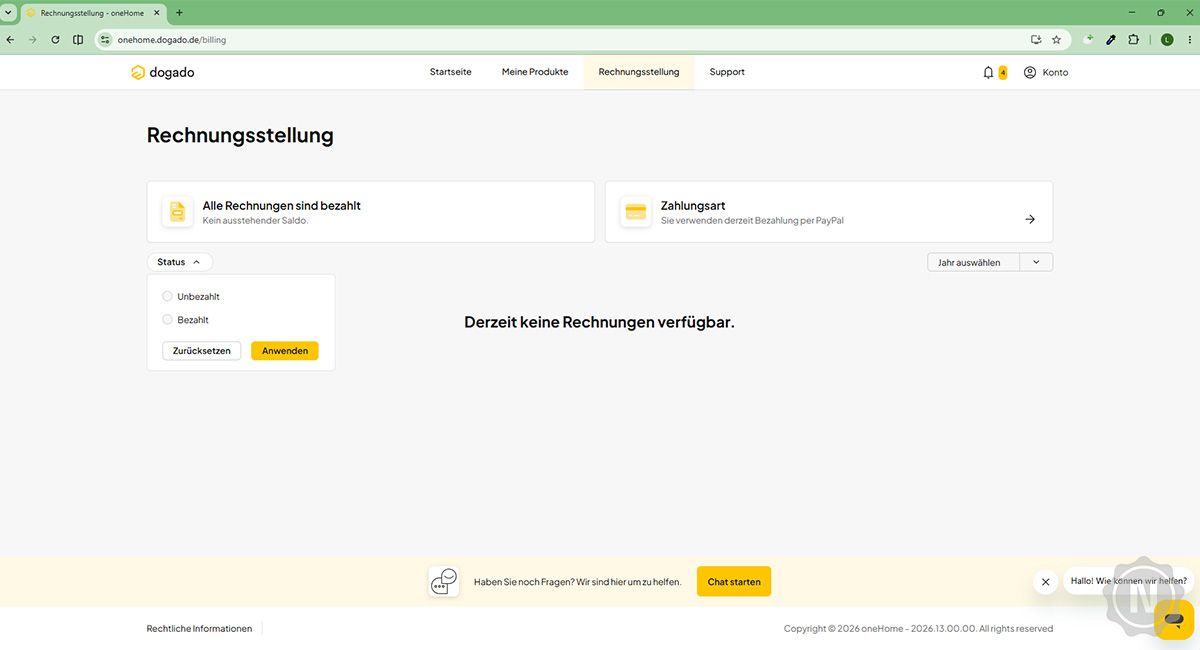This screenshot has width=1200, height=650.
Task: Go back in browser history
Action: click(x=10, y=40)
